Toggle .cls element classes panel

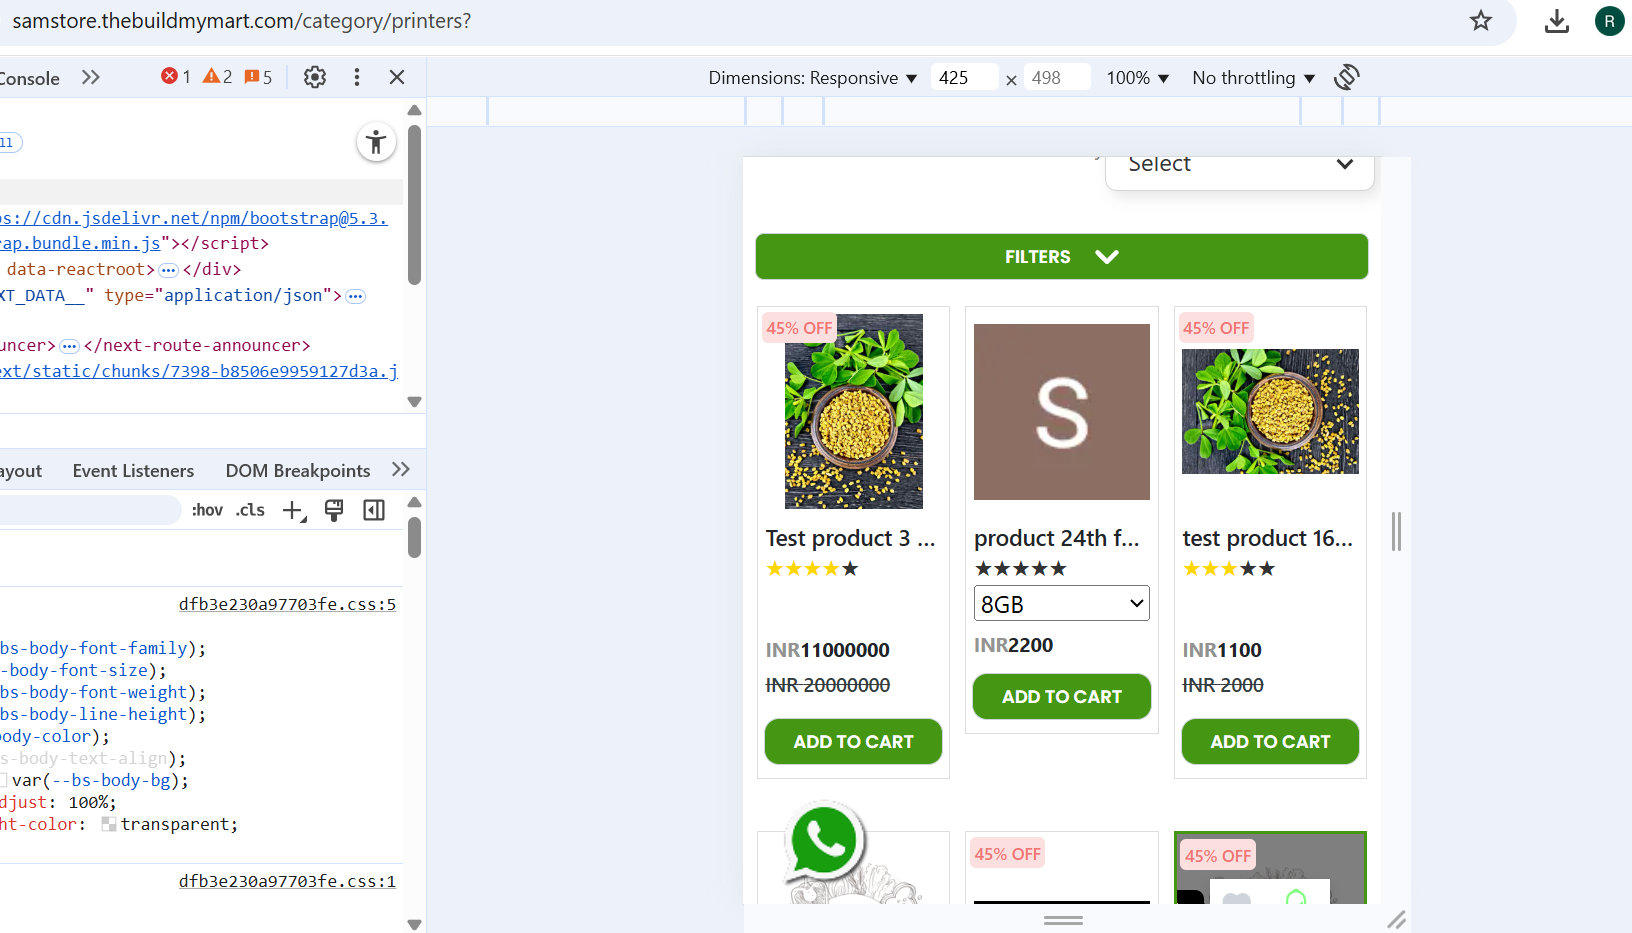pyautogui.click(x=250, y=510)
